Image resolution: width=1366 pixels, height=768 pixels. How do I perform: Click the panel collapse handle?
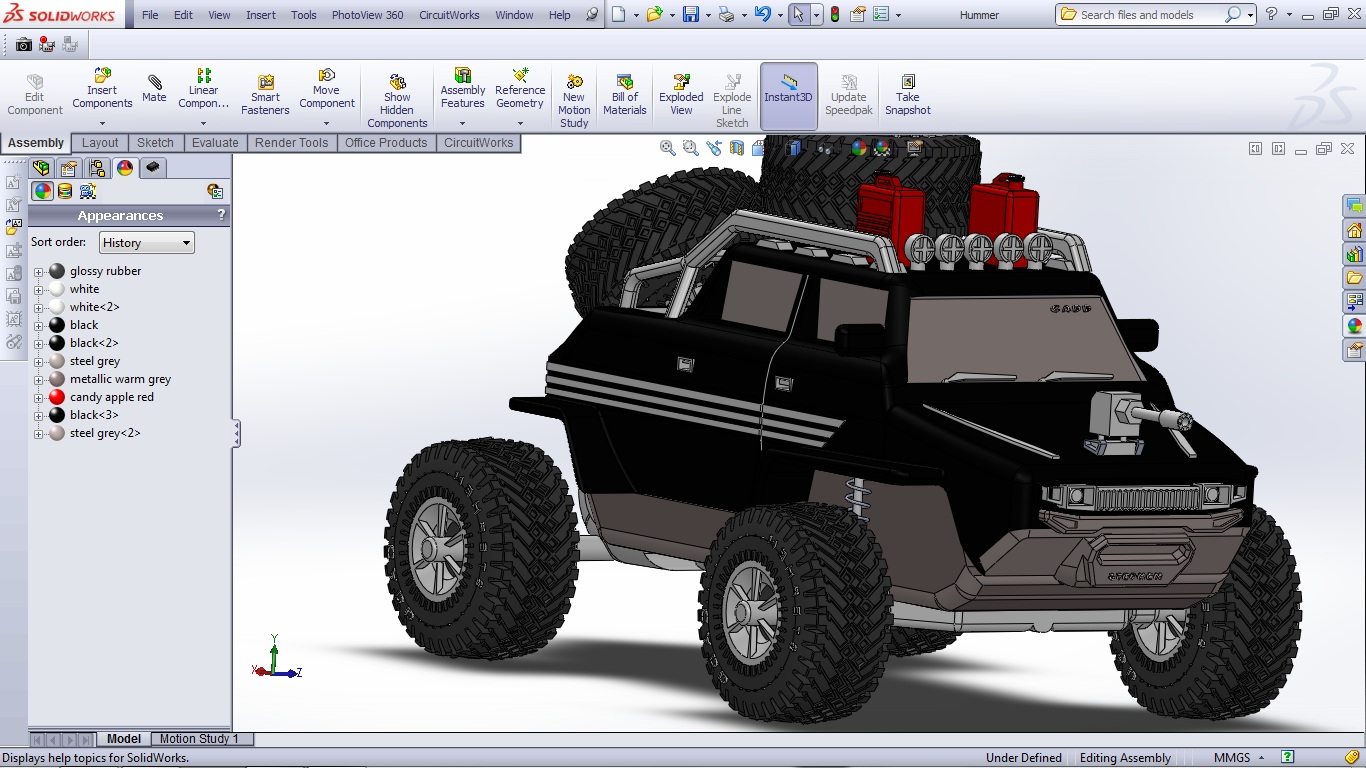pyautogui.click(x=237, y=434)
